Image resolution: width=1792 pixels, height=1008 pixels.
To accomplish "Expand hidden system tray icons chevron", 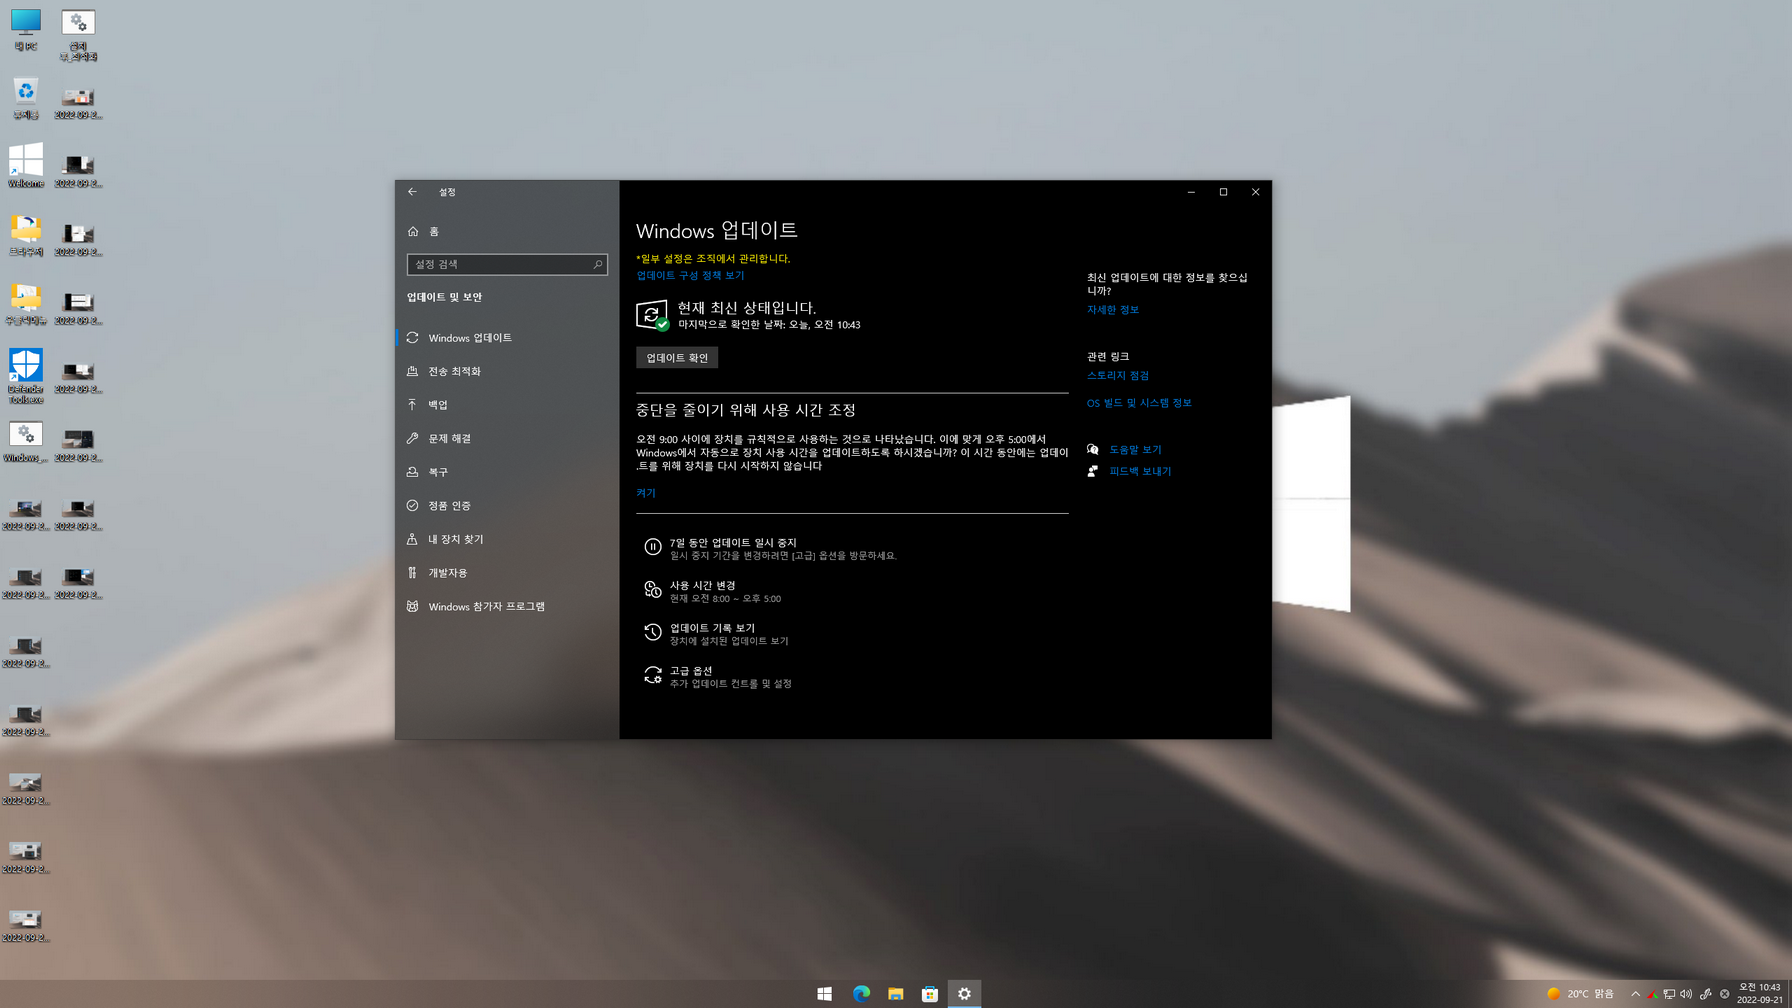I will (x=1635, y=994).
